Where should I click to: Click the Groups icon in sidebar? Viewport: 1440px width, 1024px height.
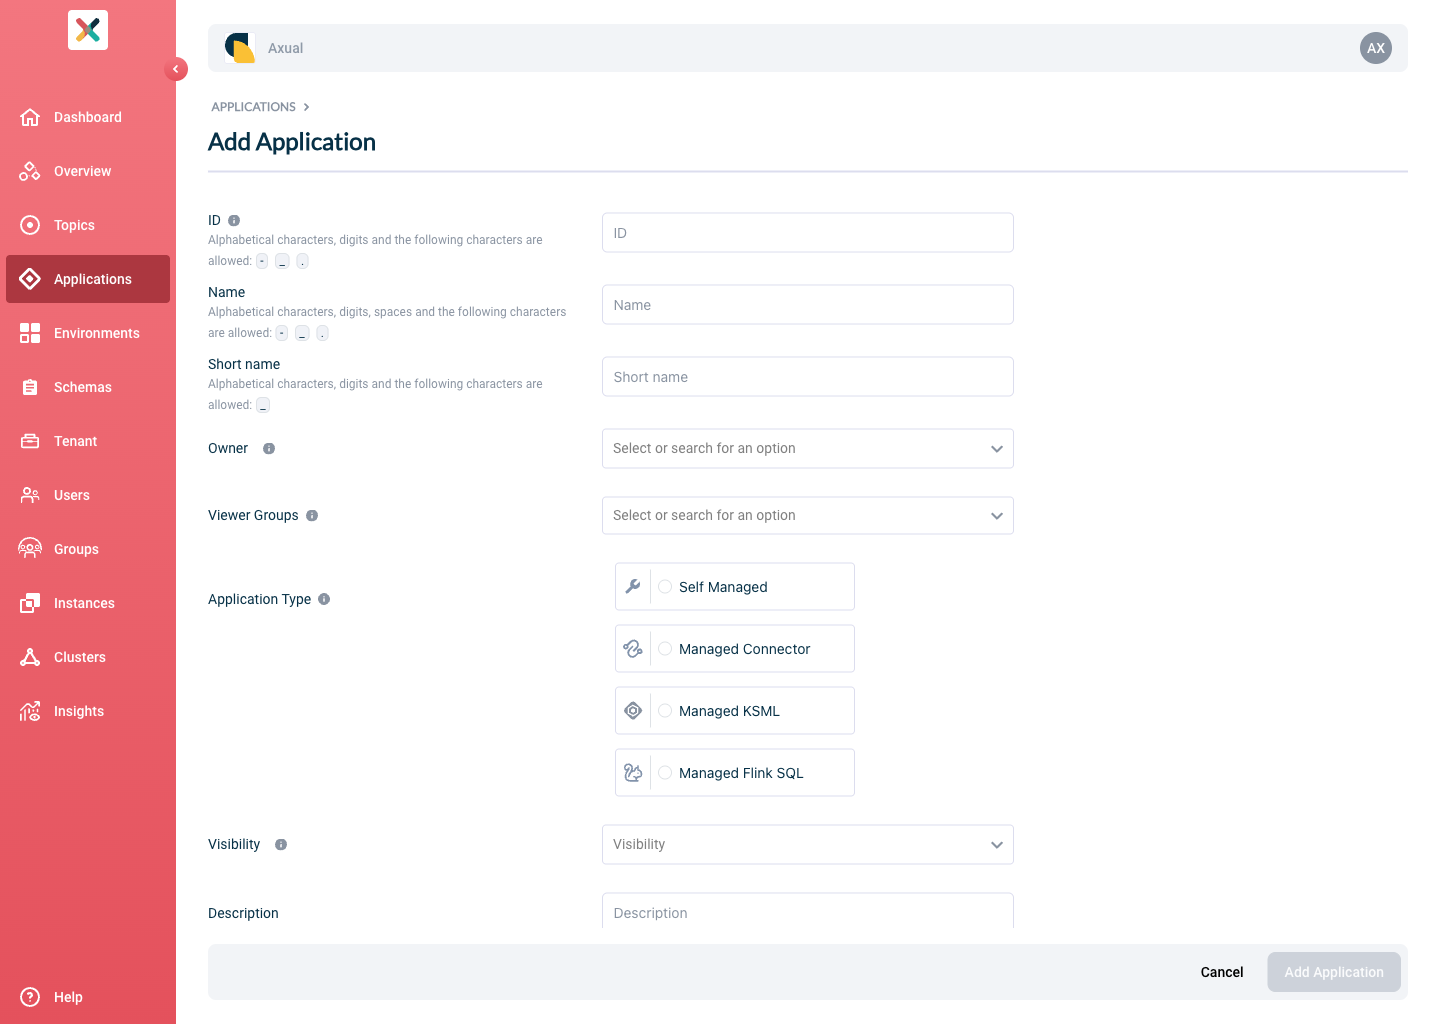(30, 549)
